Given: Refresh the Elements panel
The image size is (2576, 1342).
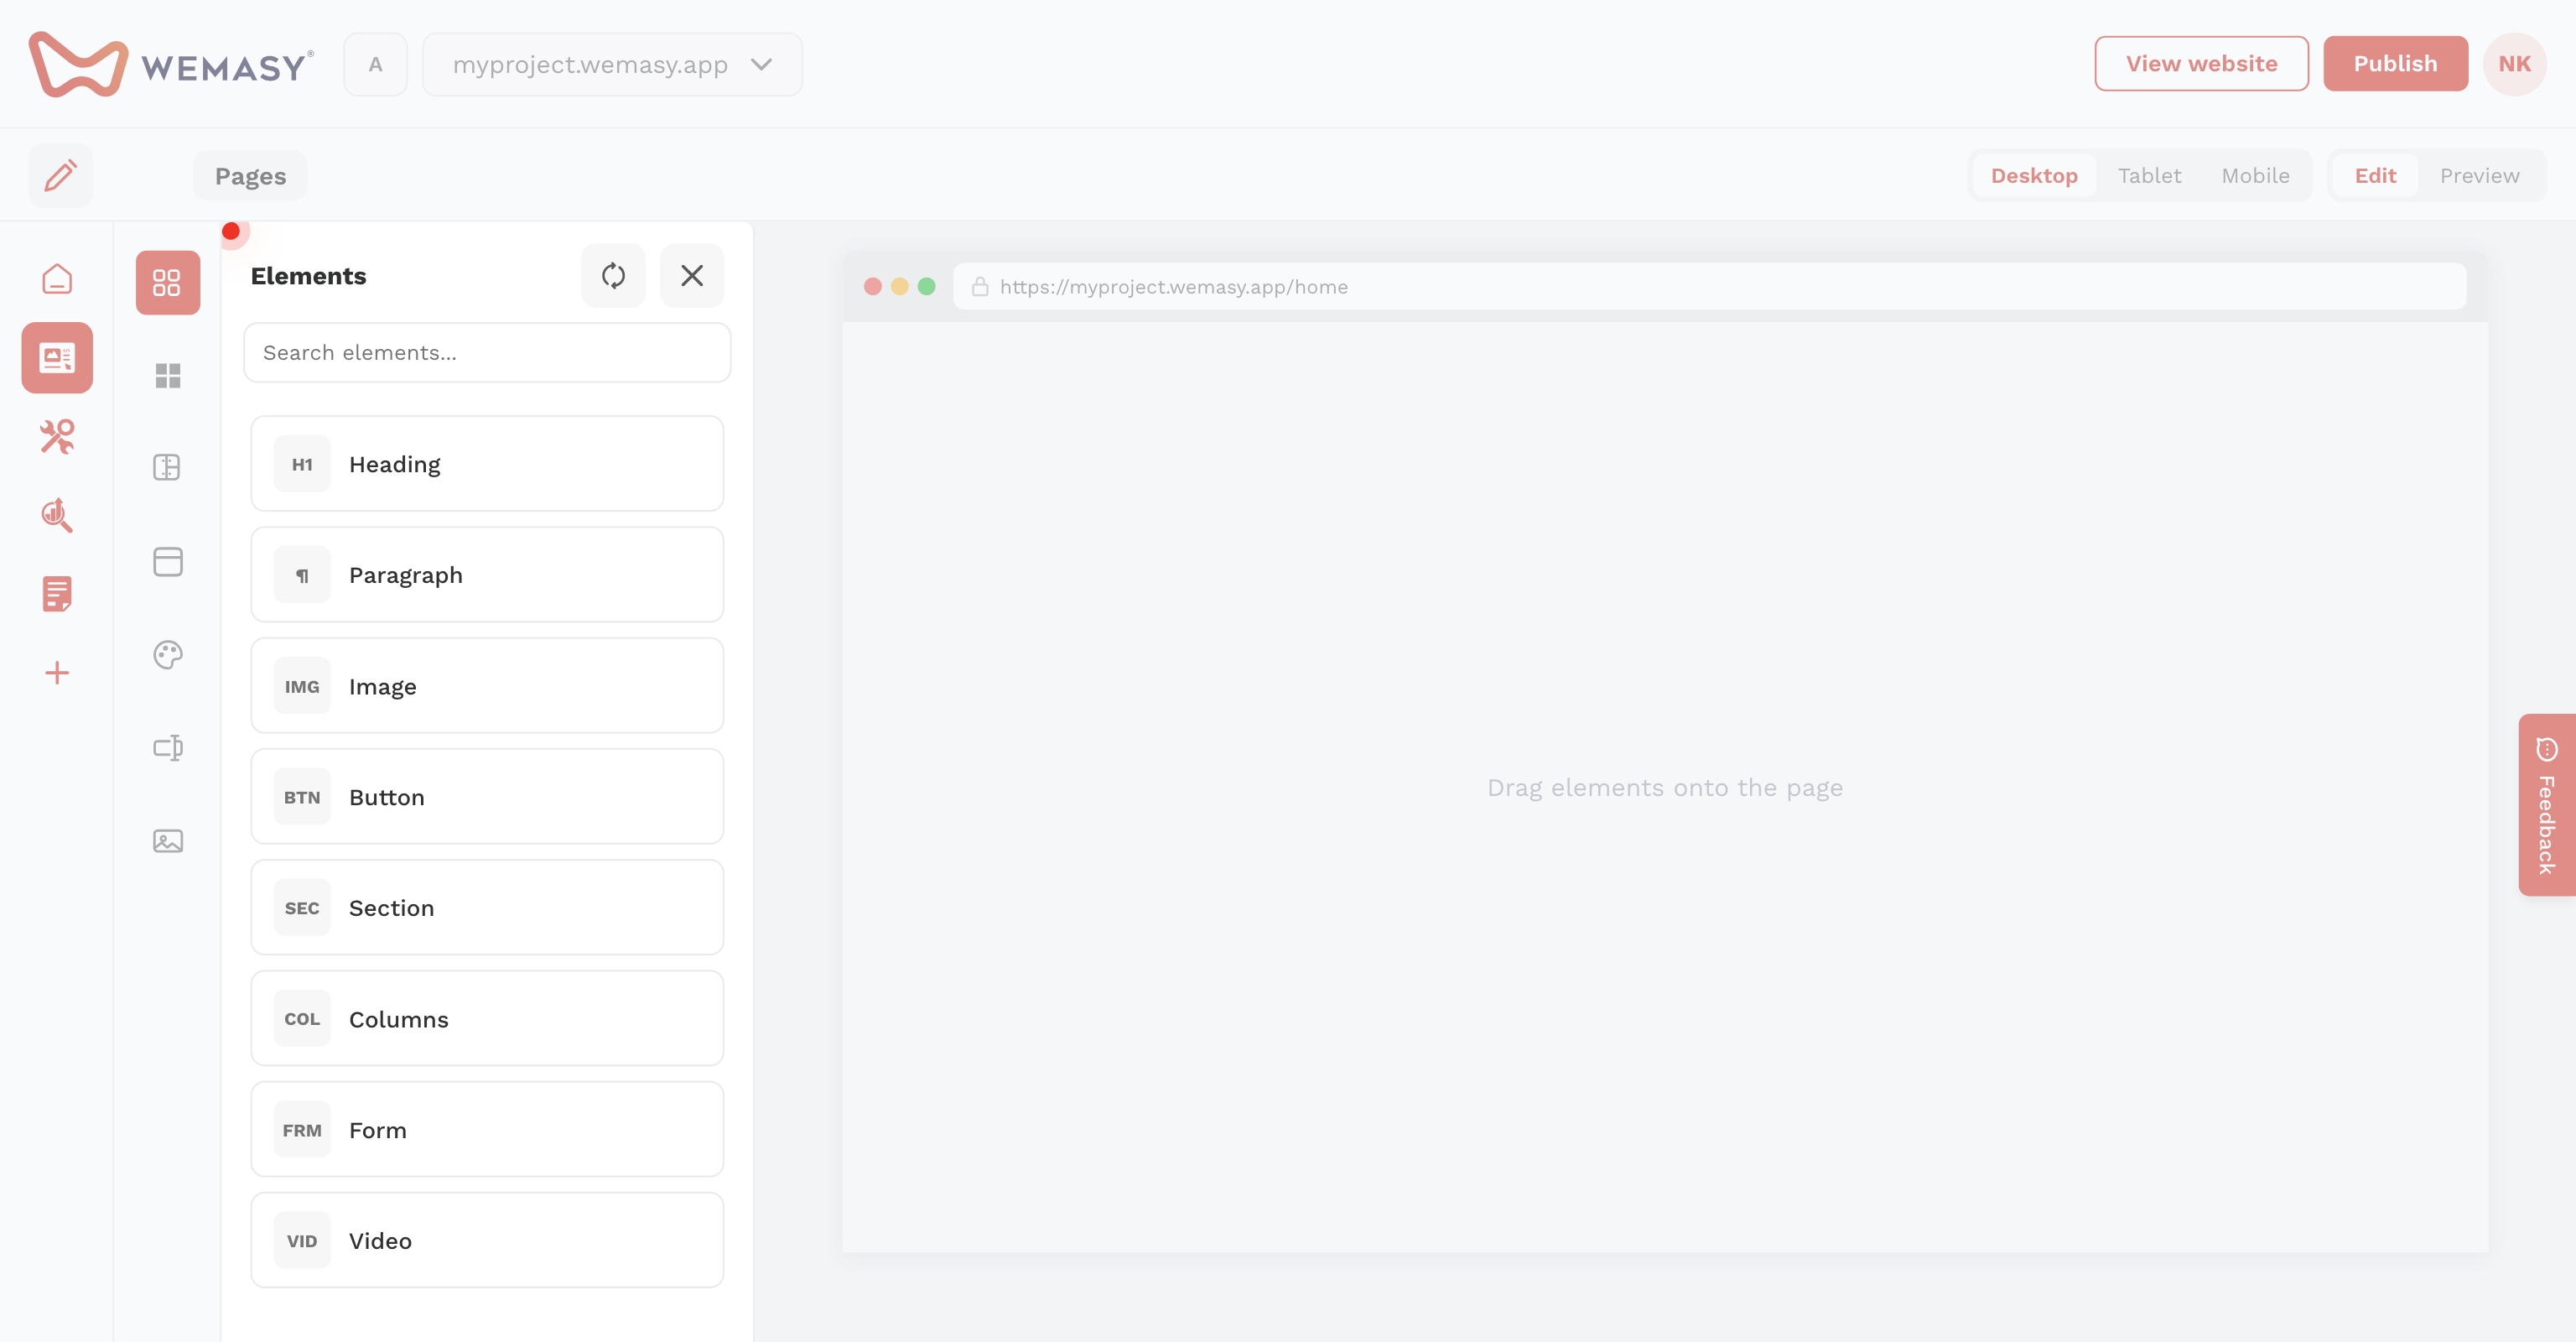Looking at the screenshot, I should click(x=613, y=275).
